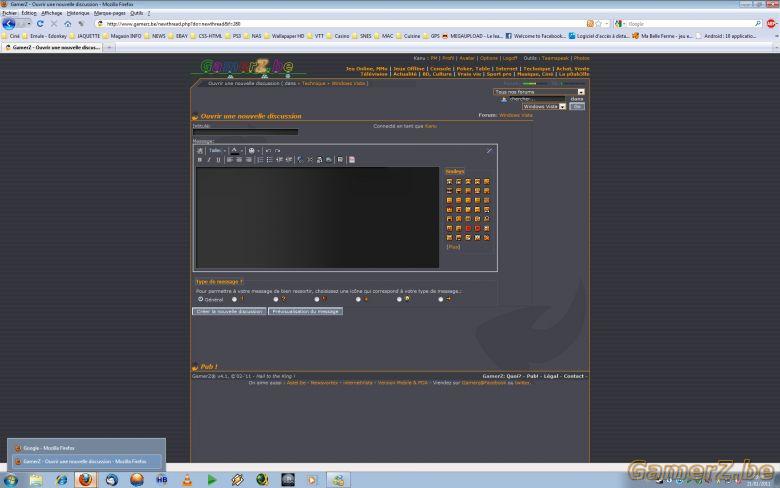This screenshot has height=488, width=780.
Task: Increase the indent of message text
Action: pos(289,160)
